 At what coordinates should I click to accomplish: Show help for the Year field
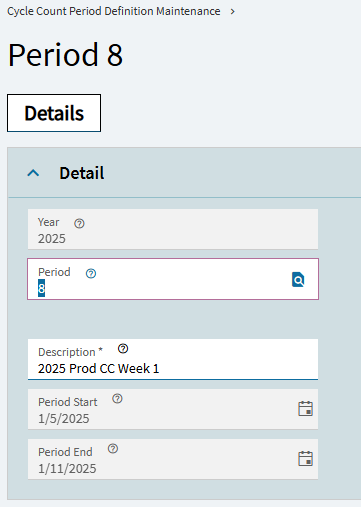[x=79, y=223]
